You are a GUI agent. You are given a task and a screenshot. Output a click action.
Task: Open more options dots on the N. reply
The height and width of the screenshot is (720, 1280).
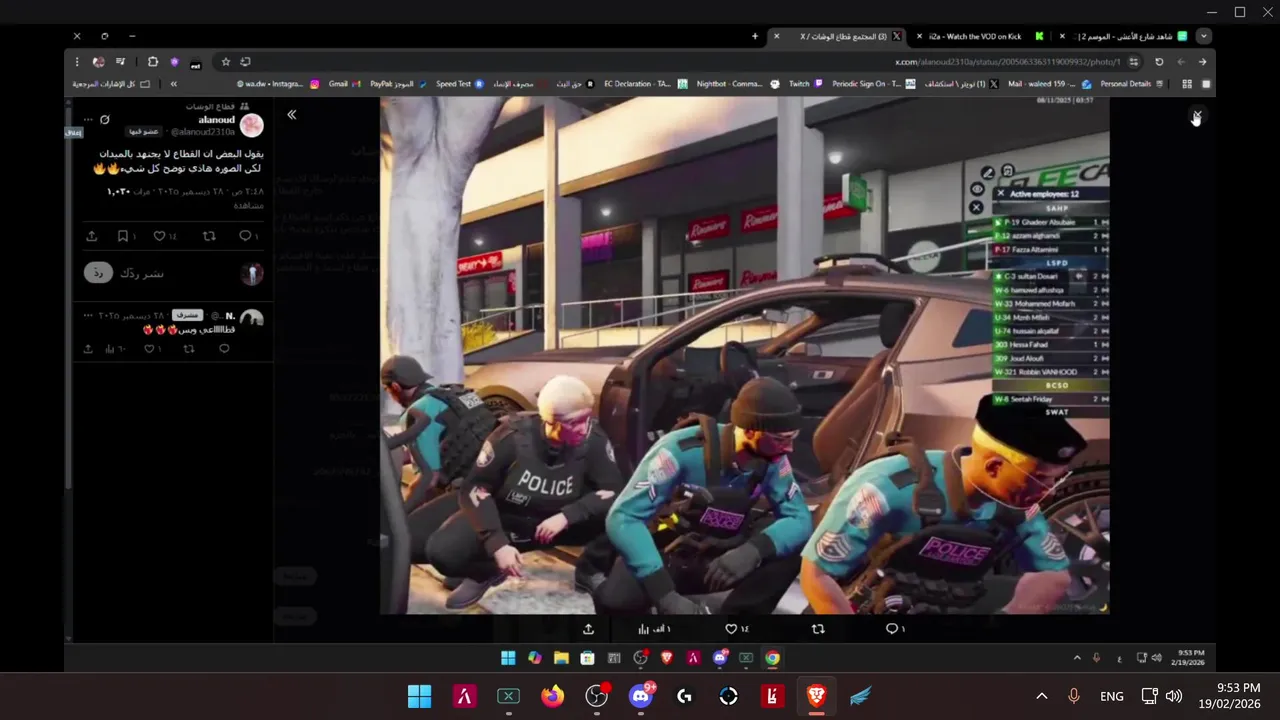tap(88, 315)
